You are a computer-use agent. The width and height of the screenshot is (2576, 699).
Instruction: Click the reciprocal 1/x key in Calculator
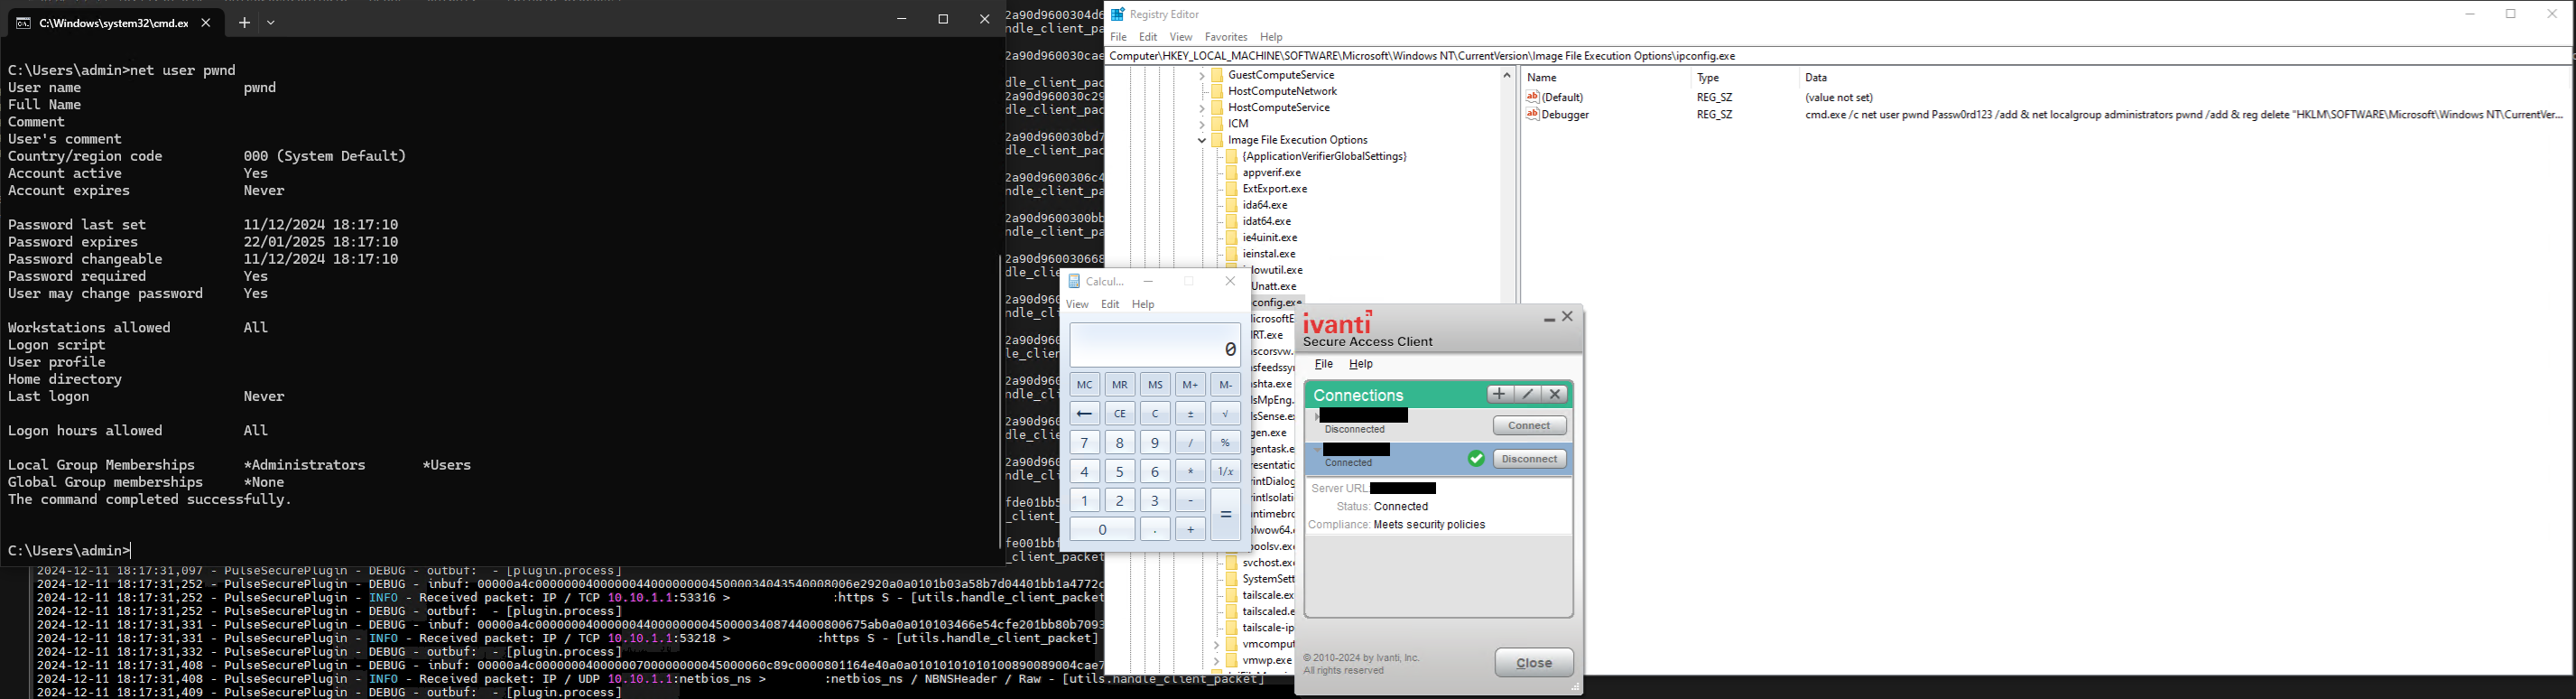coord(1226,472)
